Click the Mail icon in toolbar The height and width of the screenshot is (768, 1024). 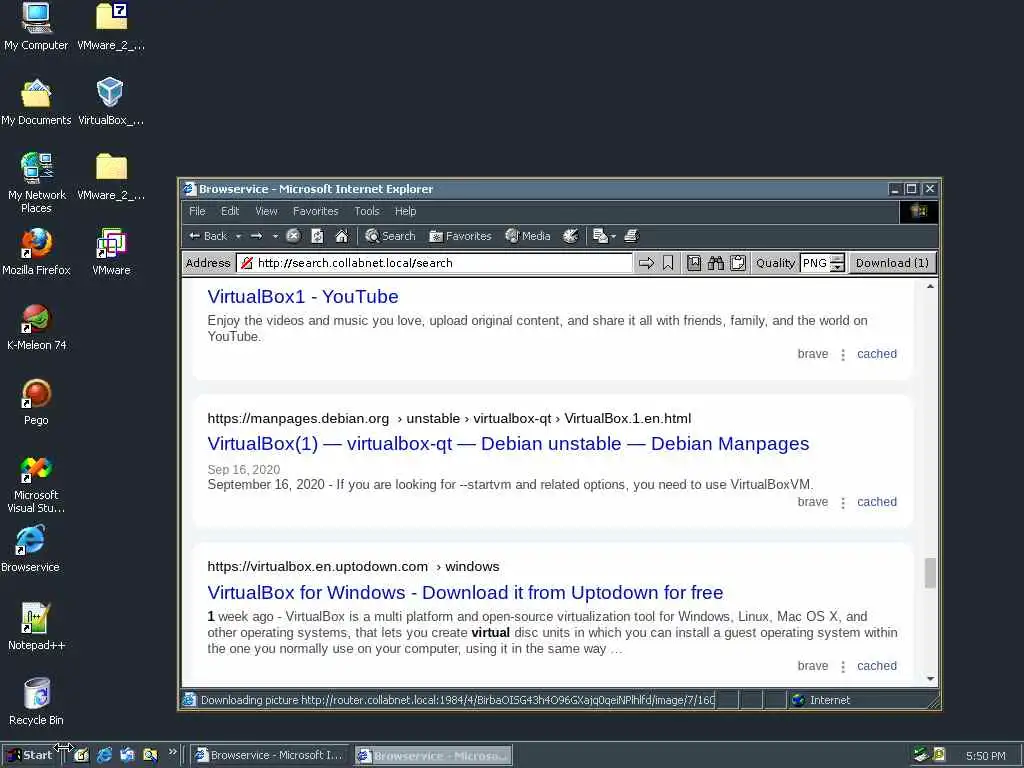[600, 236]
